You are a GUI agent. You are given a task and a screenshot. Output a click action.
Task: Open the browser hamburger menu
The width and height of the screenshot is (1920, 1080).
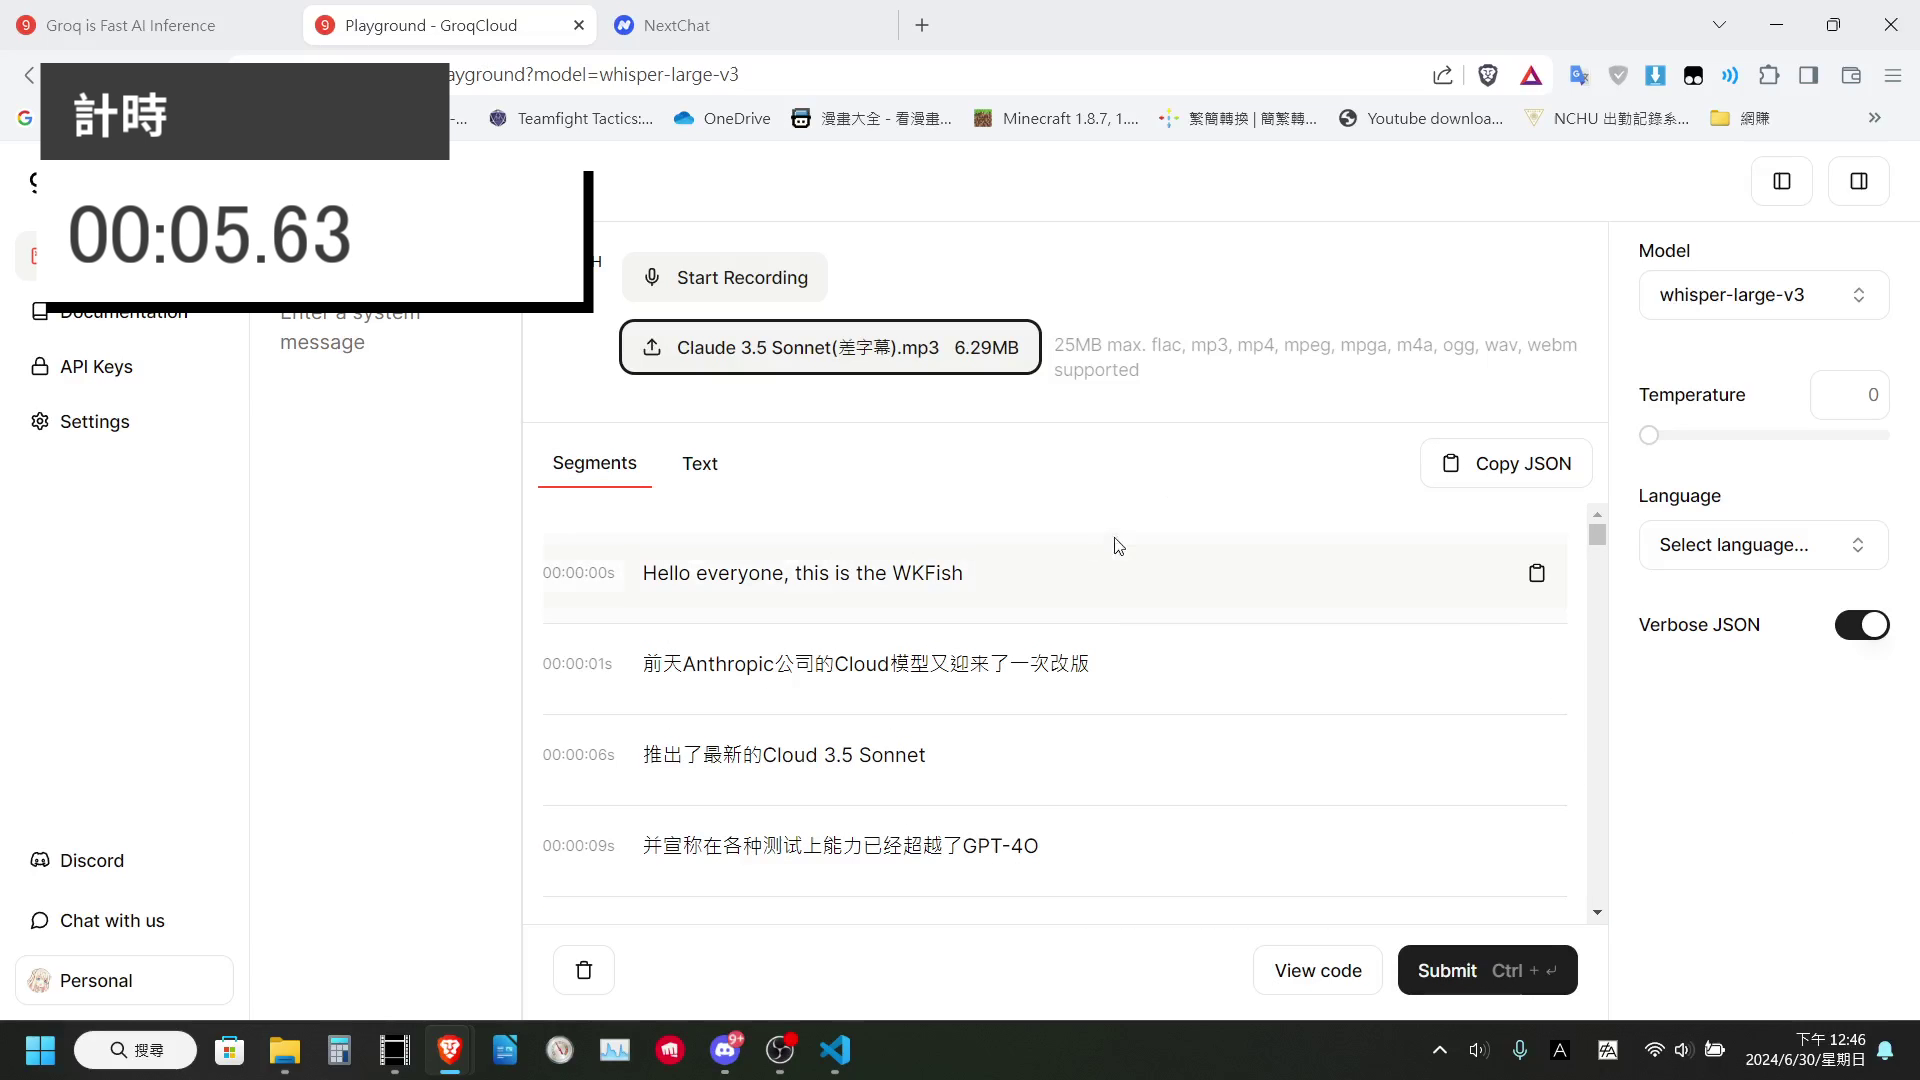point(1892,75)
